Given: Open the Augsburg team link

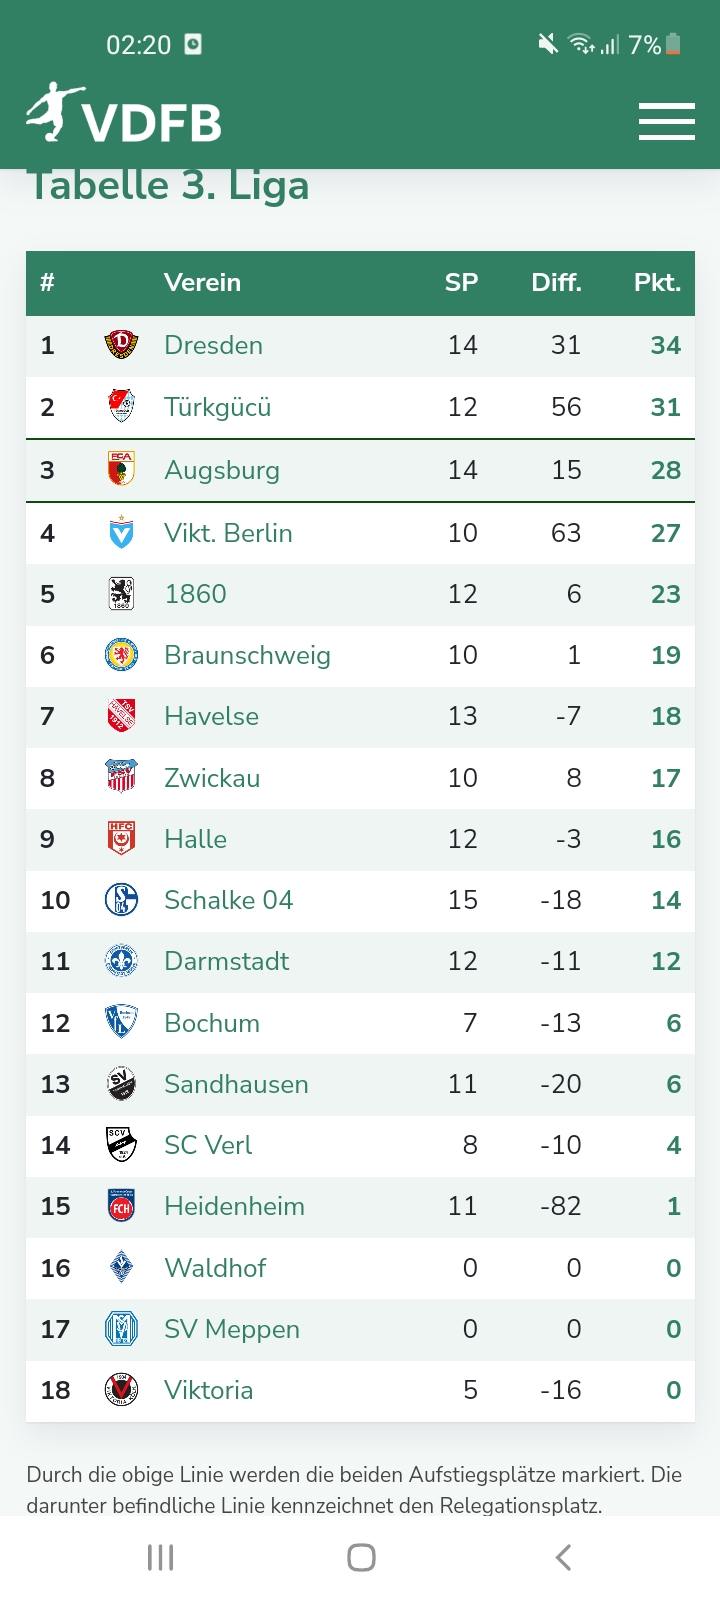Looking at the screenshot, I should (x=222, y=470).
